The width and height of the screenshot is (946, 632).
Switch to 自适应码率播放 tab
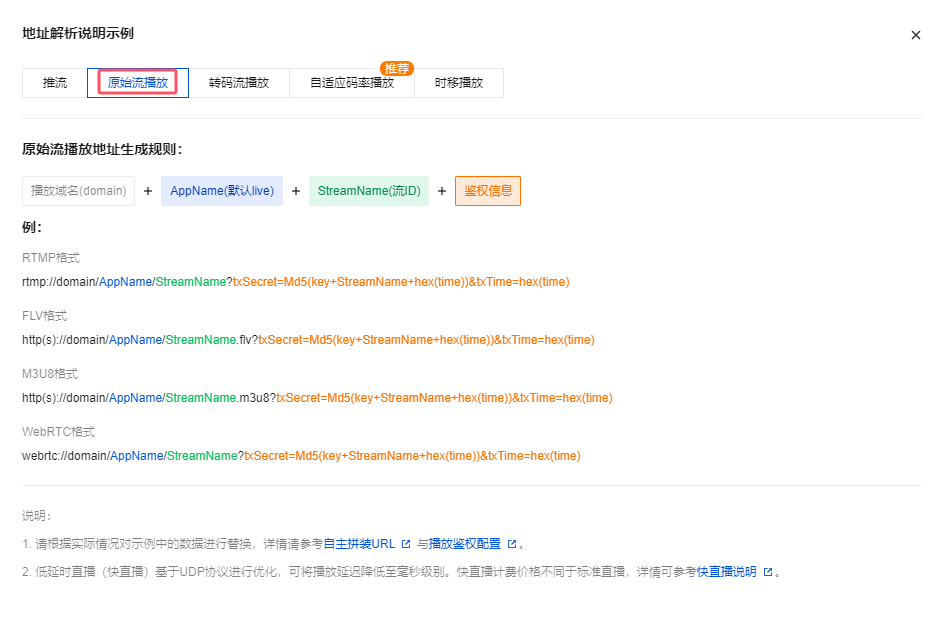352,83
